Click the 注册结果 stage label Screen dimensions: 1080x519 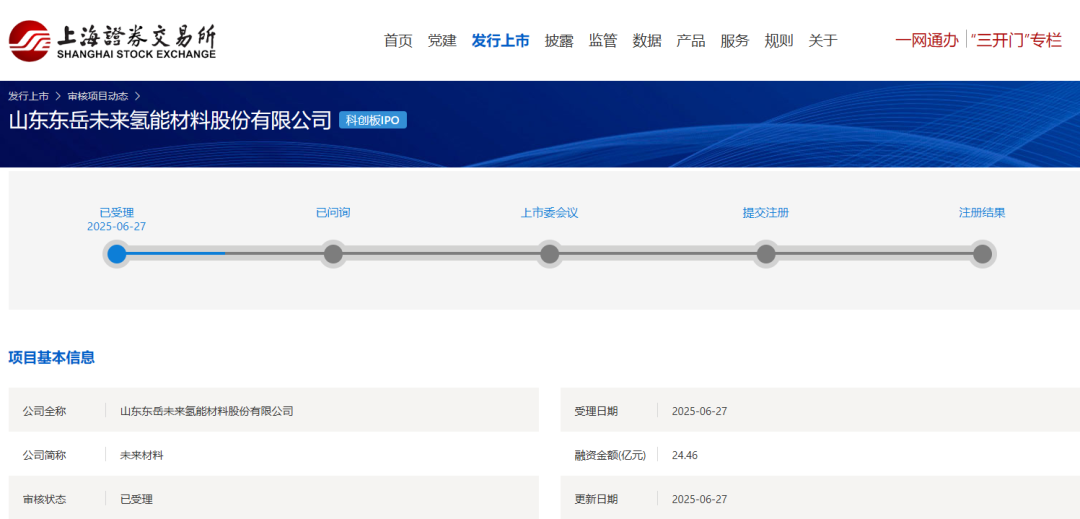click(x=982, y=213)
